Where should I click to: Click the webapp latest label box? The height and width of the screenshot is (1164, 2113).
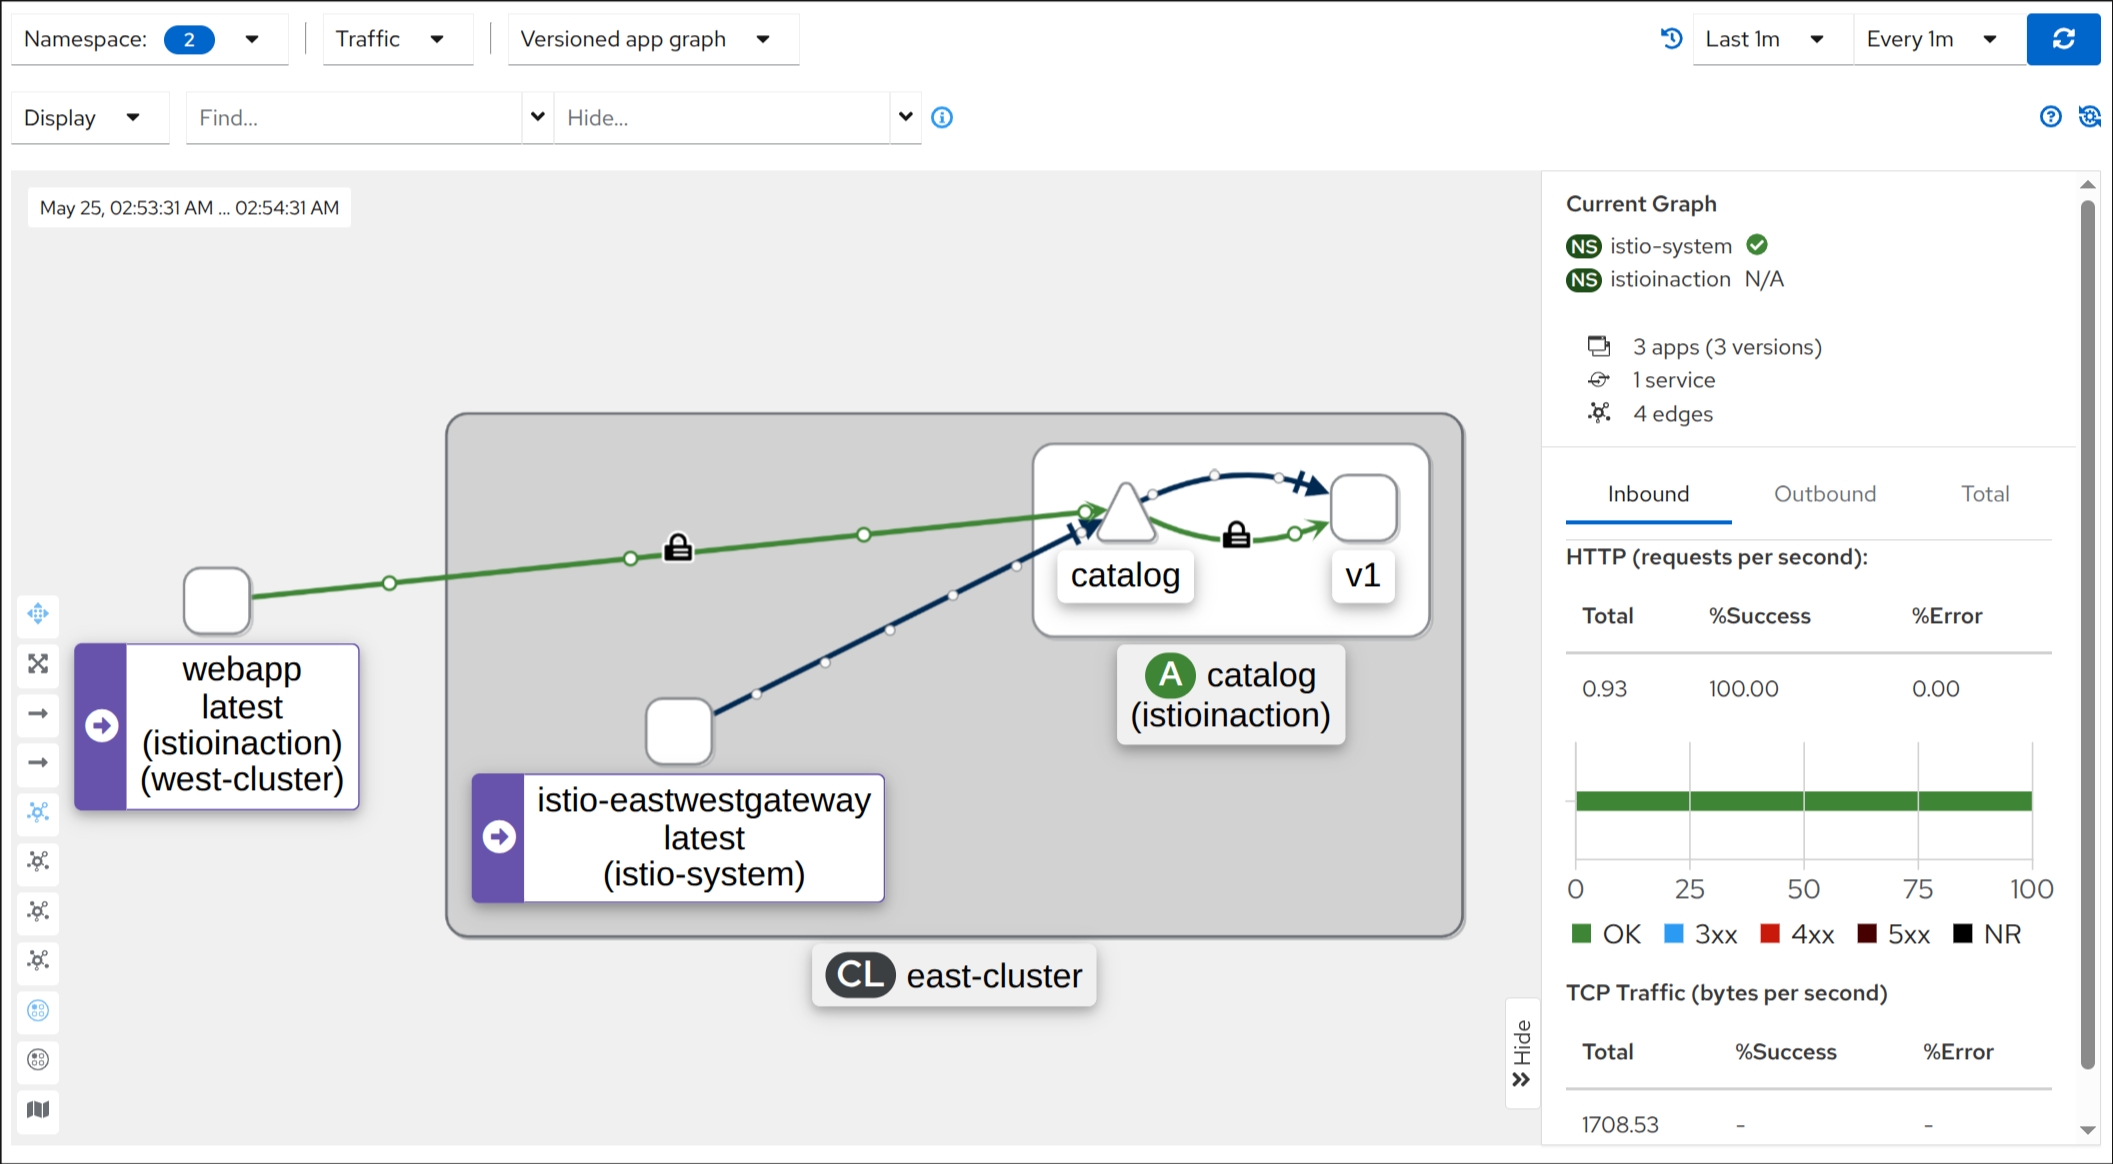click(217, 726)
